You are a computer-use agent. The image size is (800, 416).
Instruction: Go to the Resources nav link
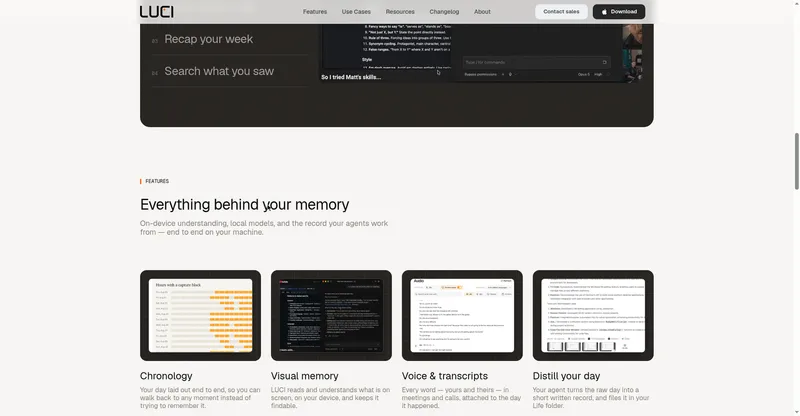pyautogui.click(x=400, y=12)
